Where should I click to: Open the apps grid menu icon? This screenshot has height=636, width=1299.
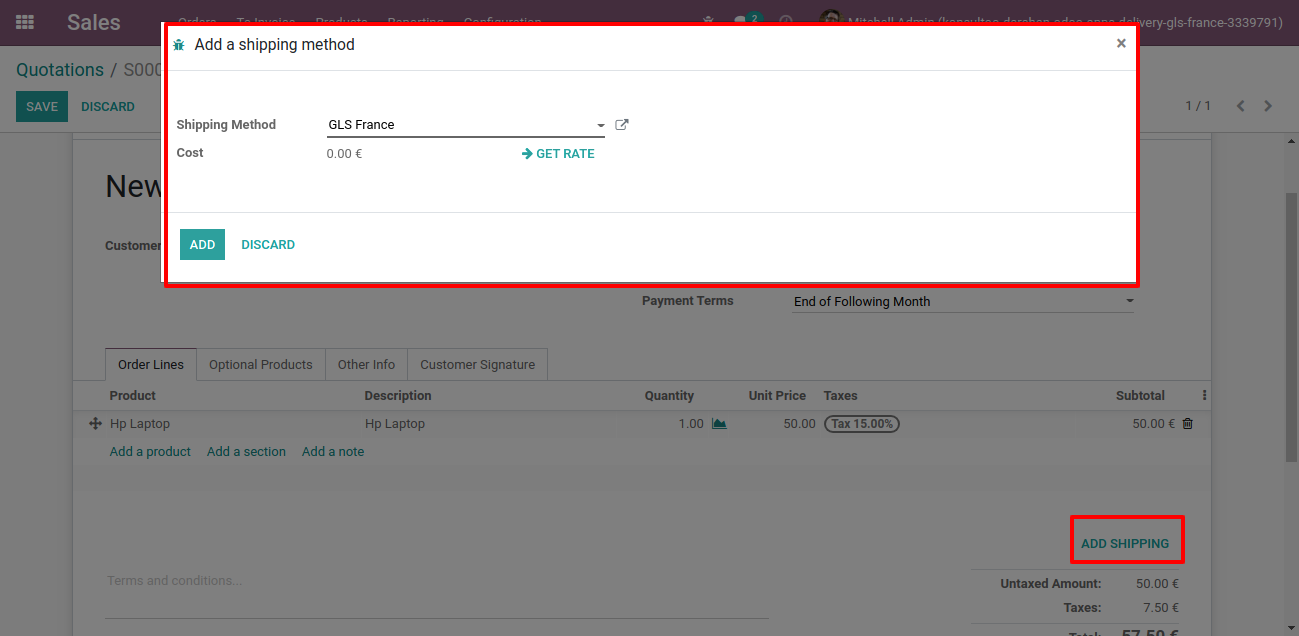click(x=25, y=22)
